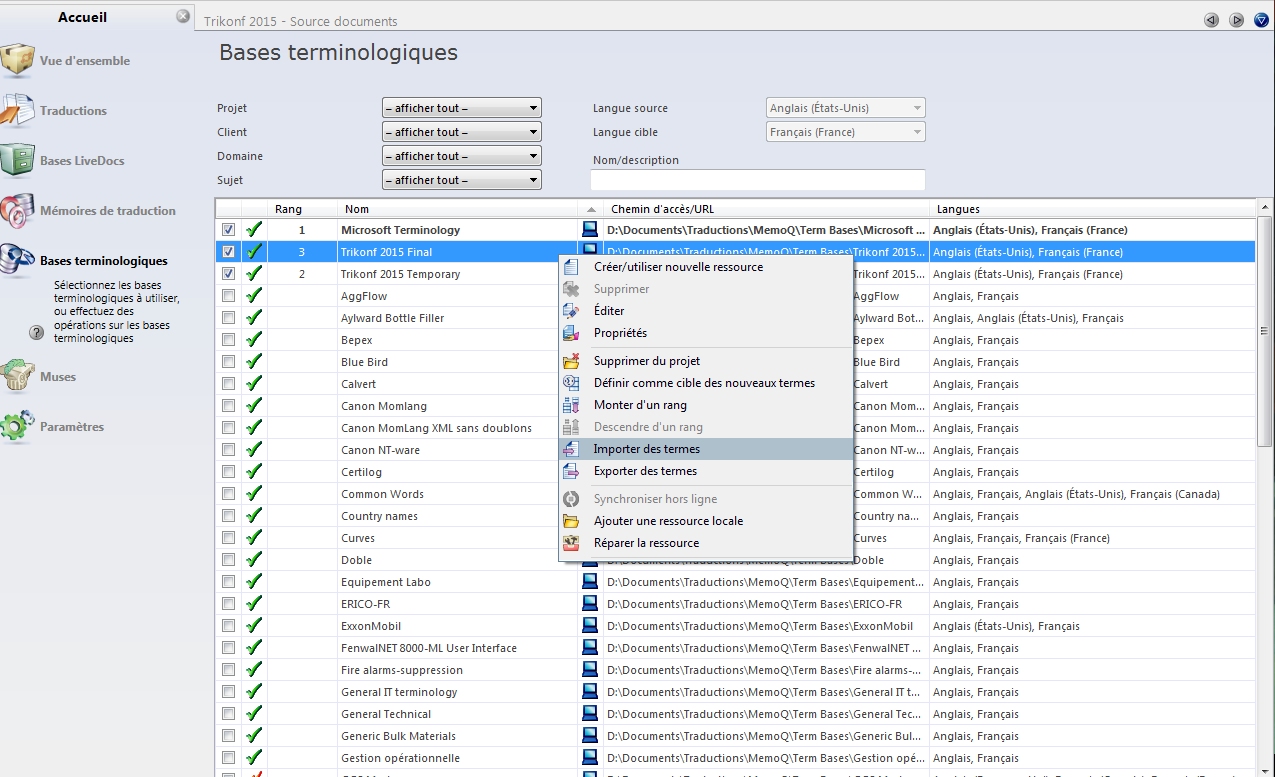The image size is (1275, 777).
Task: Uncheck the Trikonf 2015 Final checkbox
Action: click(x=228, y=252)
